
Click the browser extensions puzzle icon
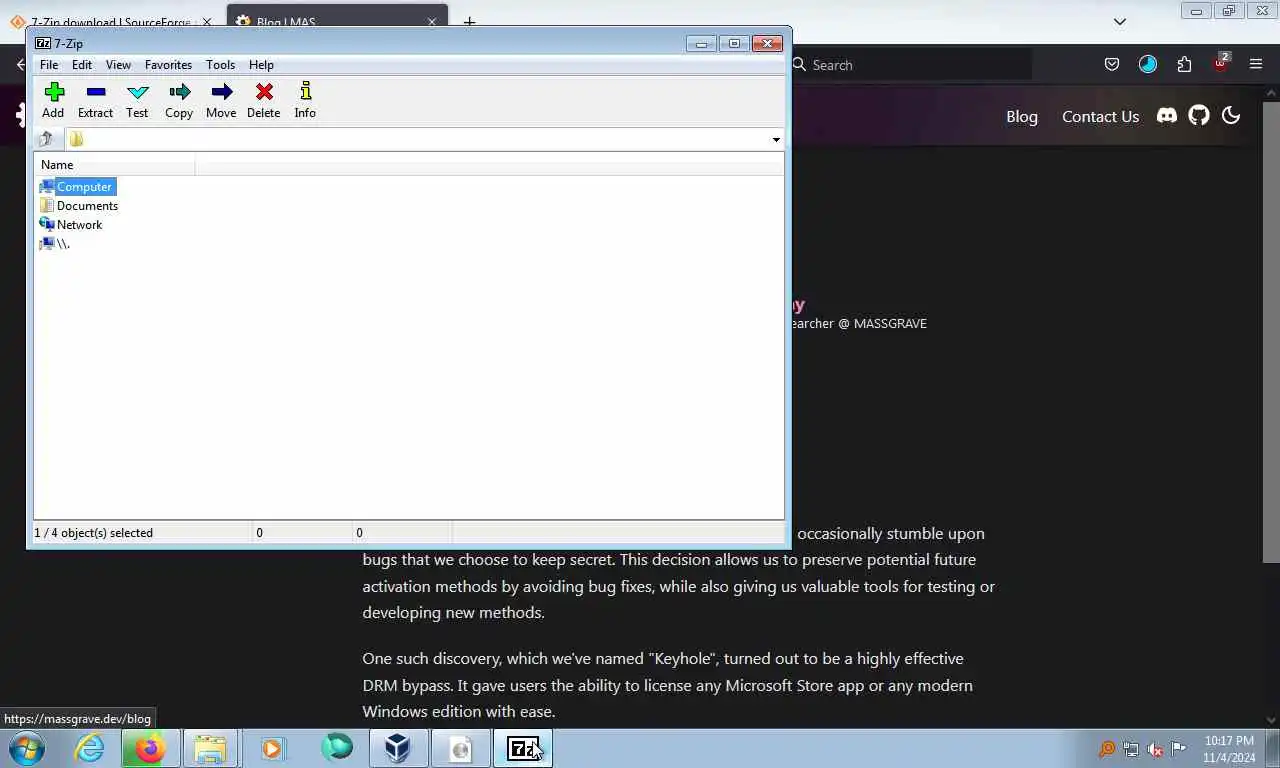(1184, 65)
